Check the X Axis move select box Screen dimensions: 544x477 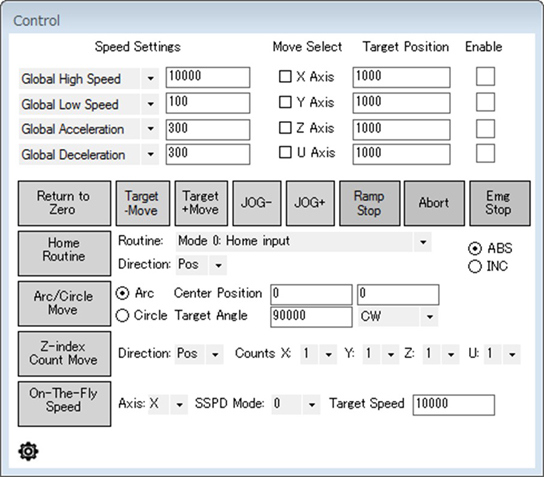(x=285, y=76)
